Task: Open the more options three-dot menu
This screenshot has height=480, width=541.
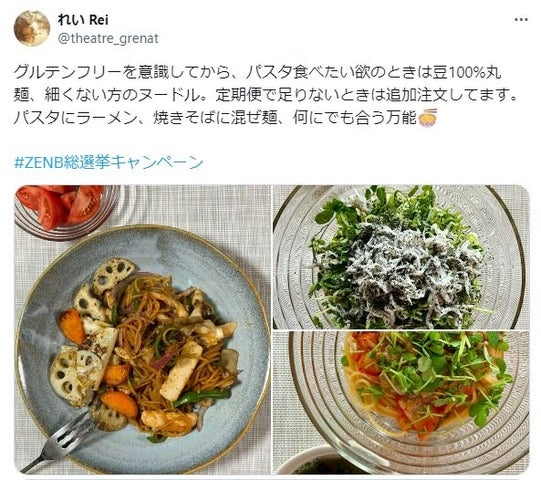Action: [521, 20]
